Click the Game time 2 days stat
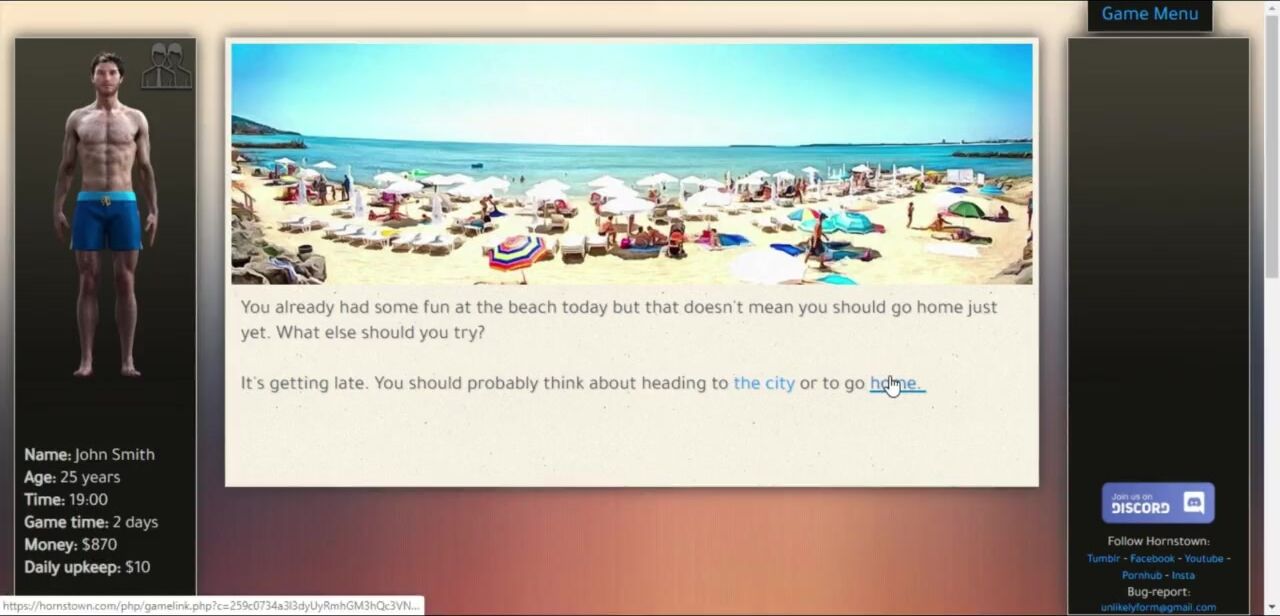This screenshot has width=1280, height=616. click(x=91, y=522)
